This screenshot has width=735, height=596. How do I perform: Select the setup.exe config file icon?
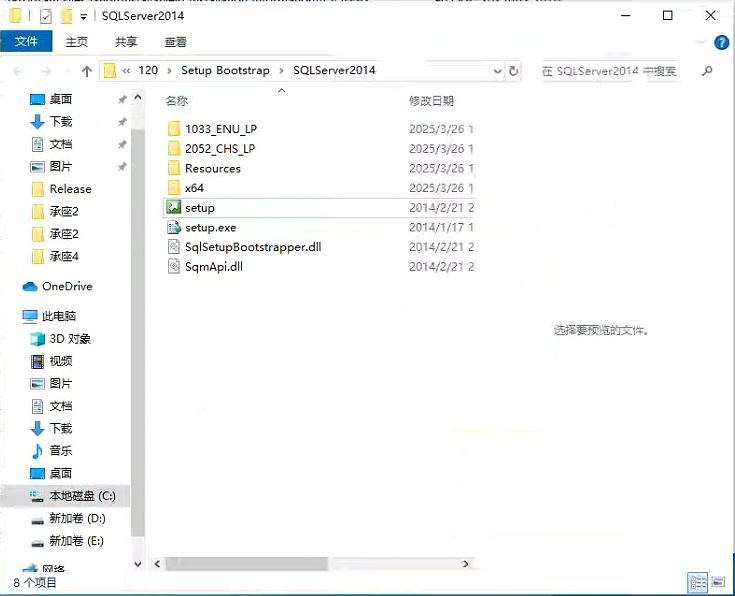pos(174,227)
